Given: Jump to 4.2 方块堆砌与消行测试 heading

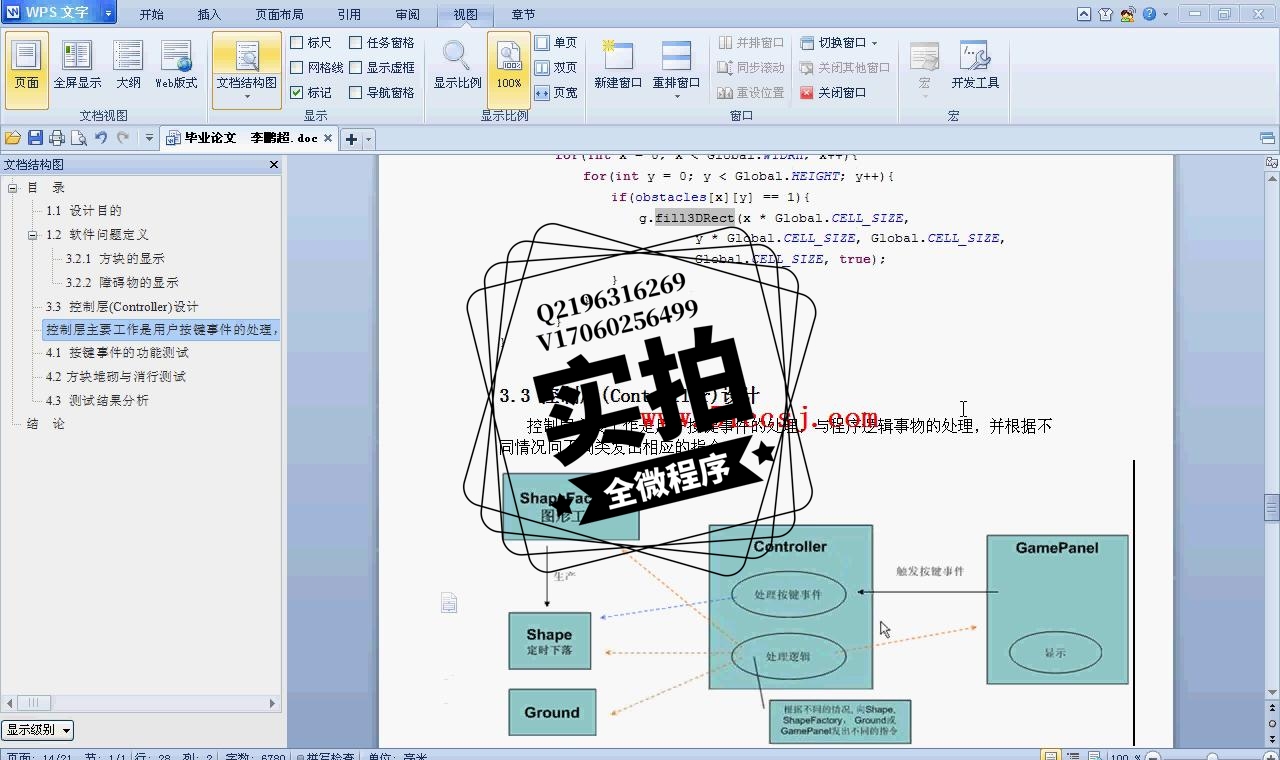Looking at the screenshot, I should click(116, 377).
